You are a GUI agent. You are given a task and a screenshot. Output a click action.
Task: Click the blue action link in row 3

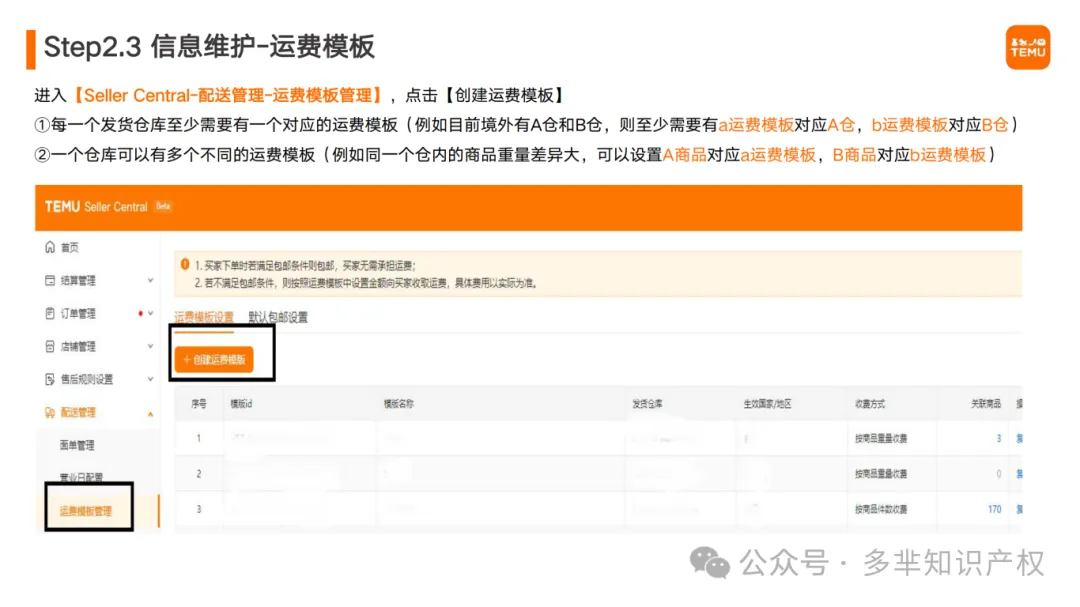click(1019, 509)
